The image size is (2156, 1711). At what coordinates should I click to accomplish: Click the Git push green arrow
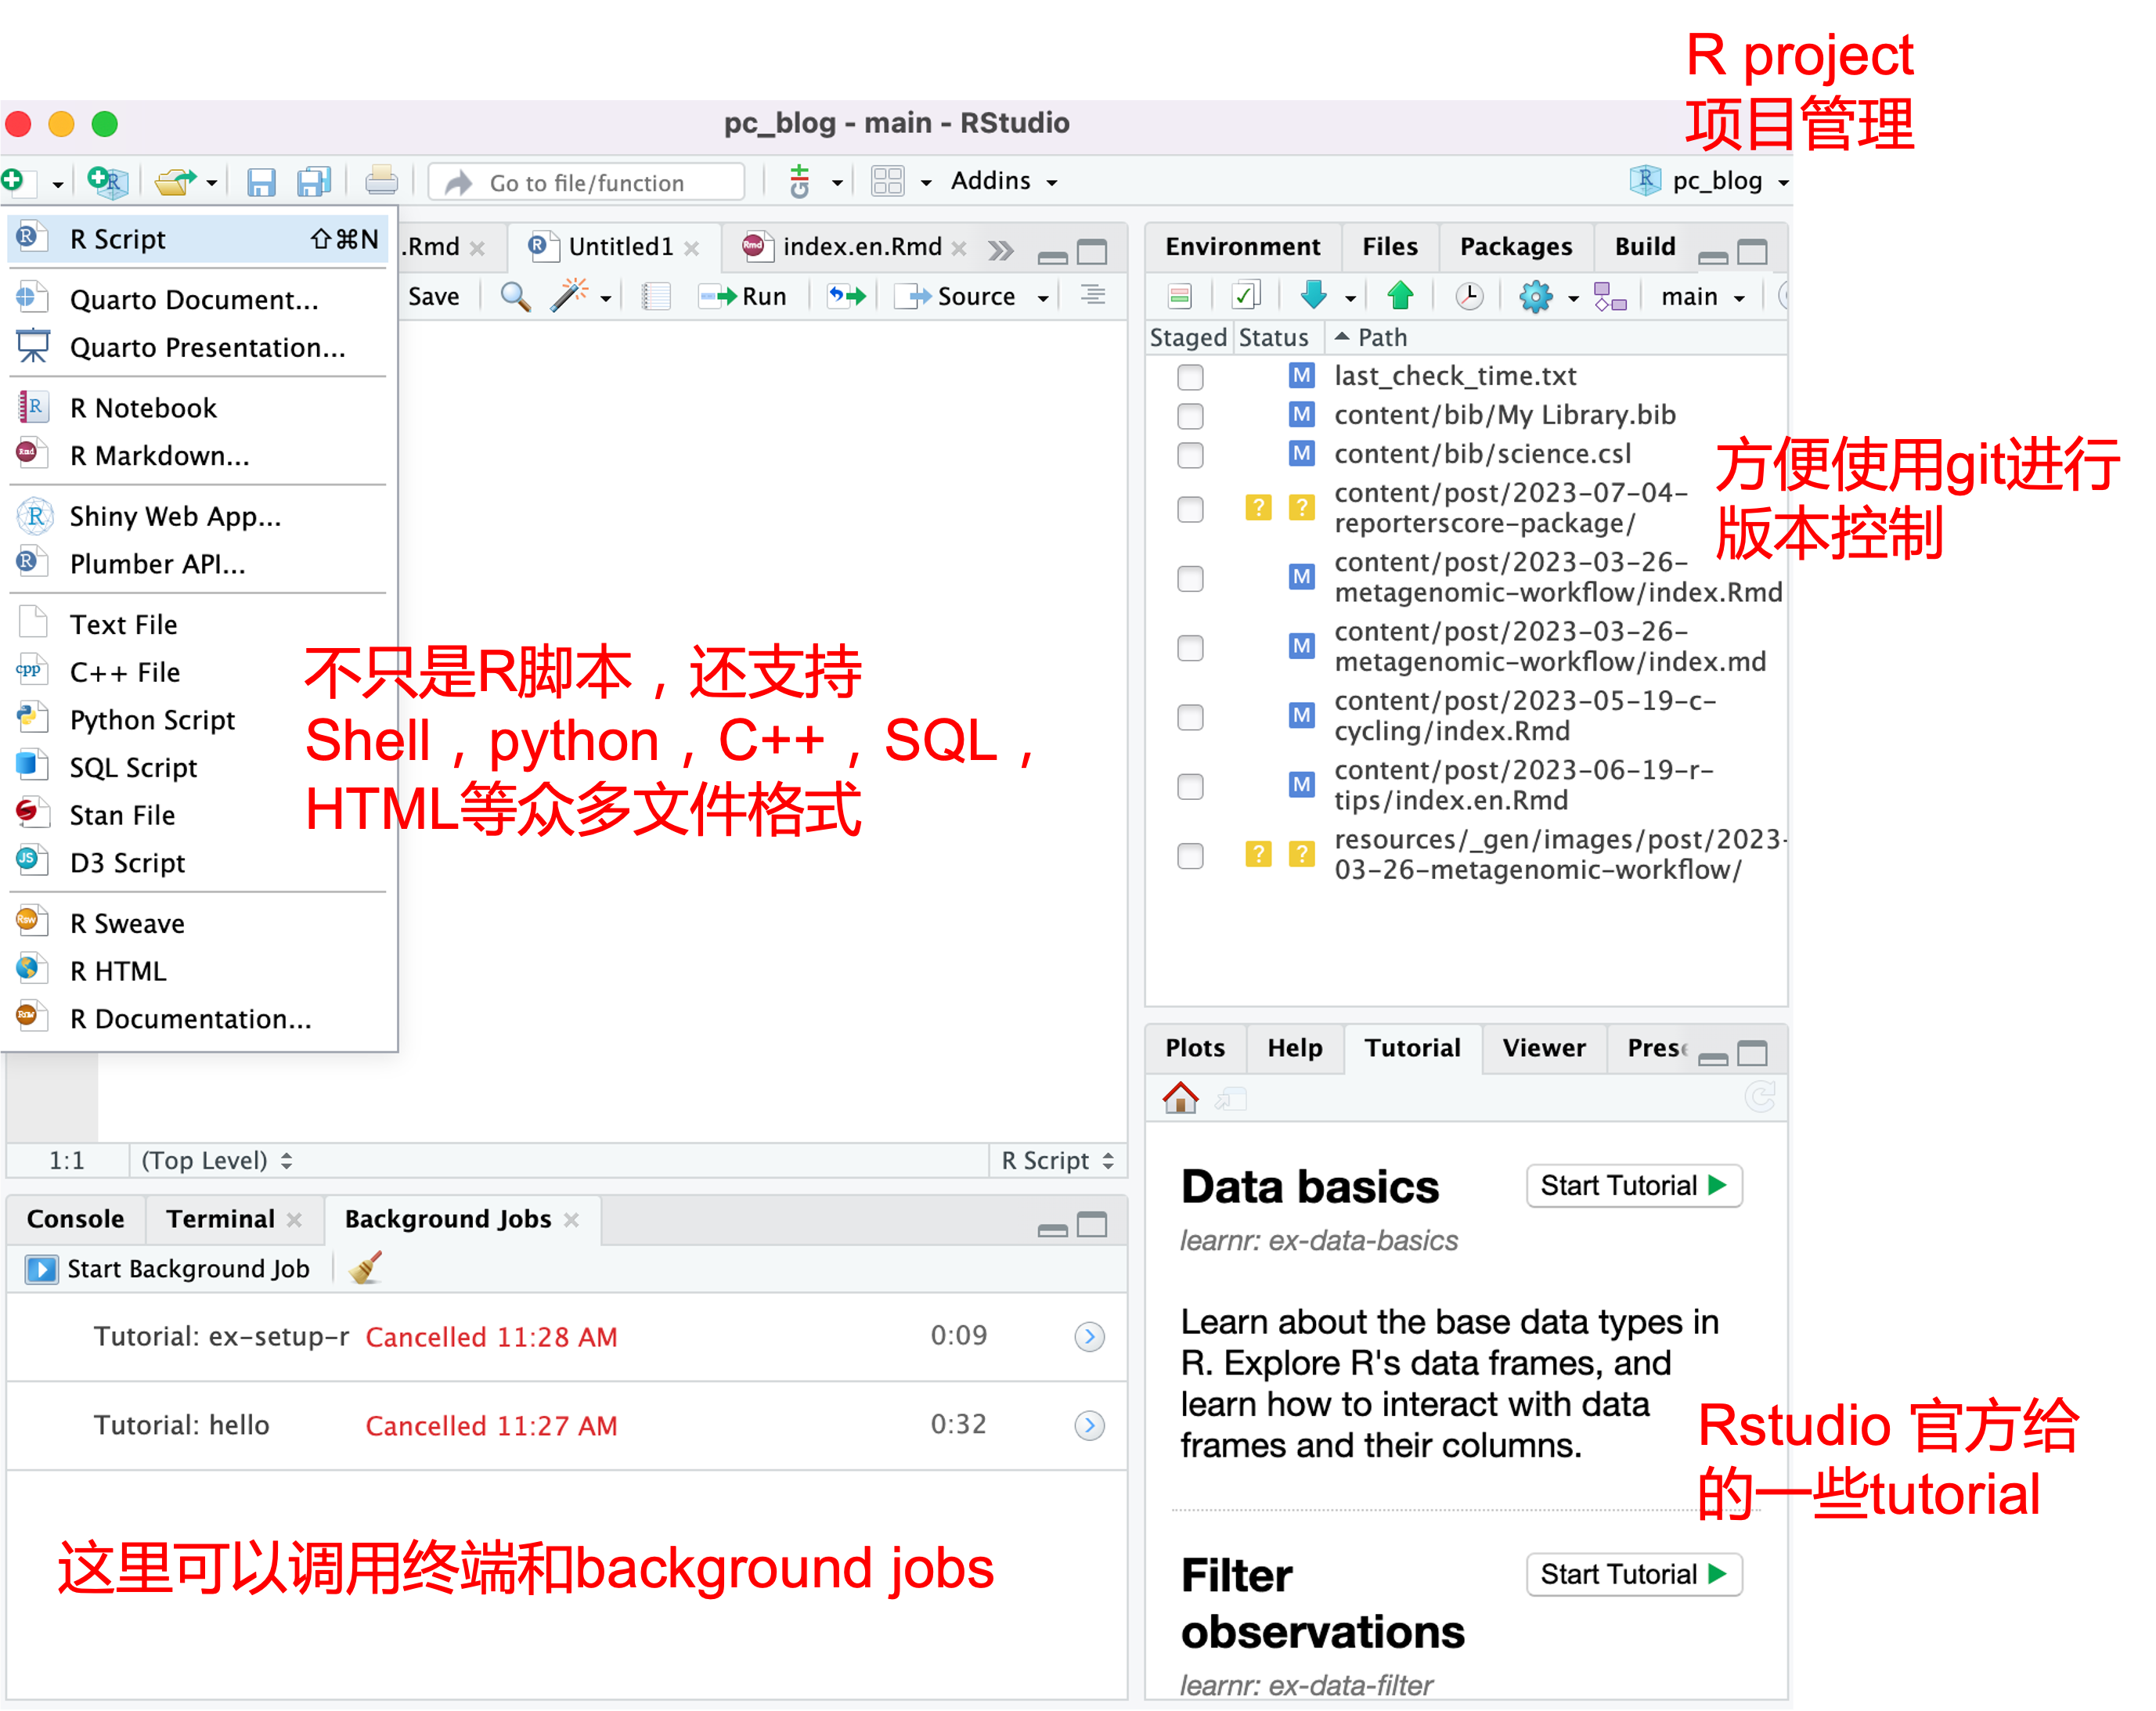pos(1400,295)
